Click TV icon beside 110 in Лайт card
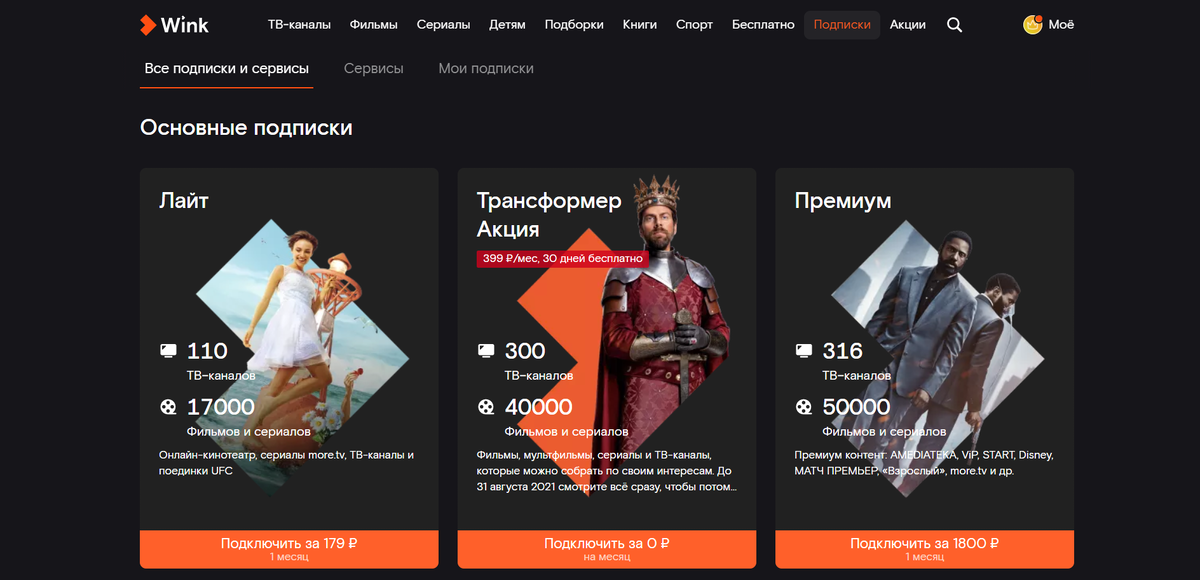 (x=168, y=351)
